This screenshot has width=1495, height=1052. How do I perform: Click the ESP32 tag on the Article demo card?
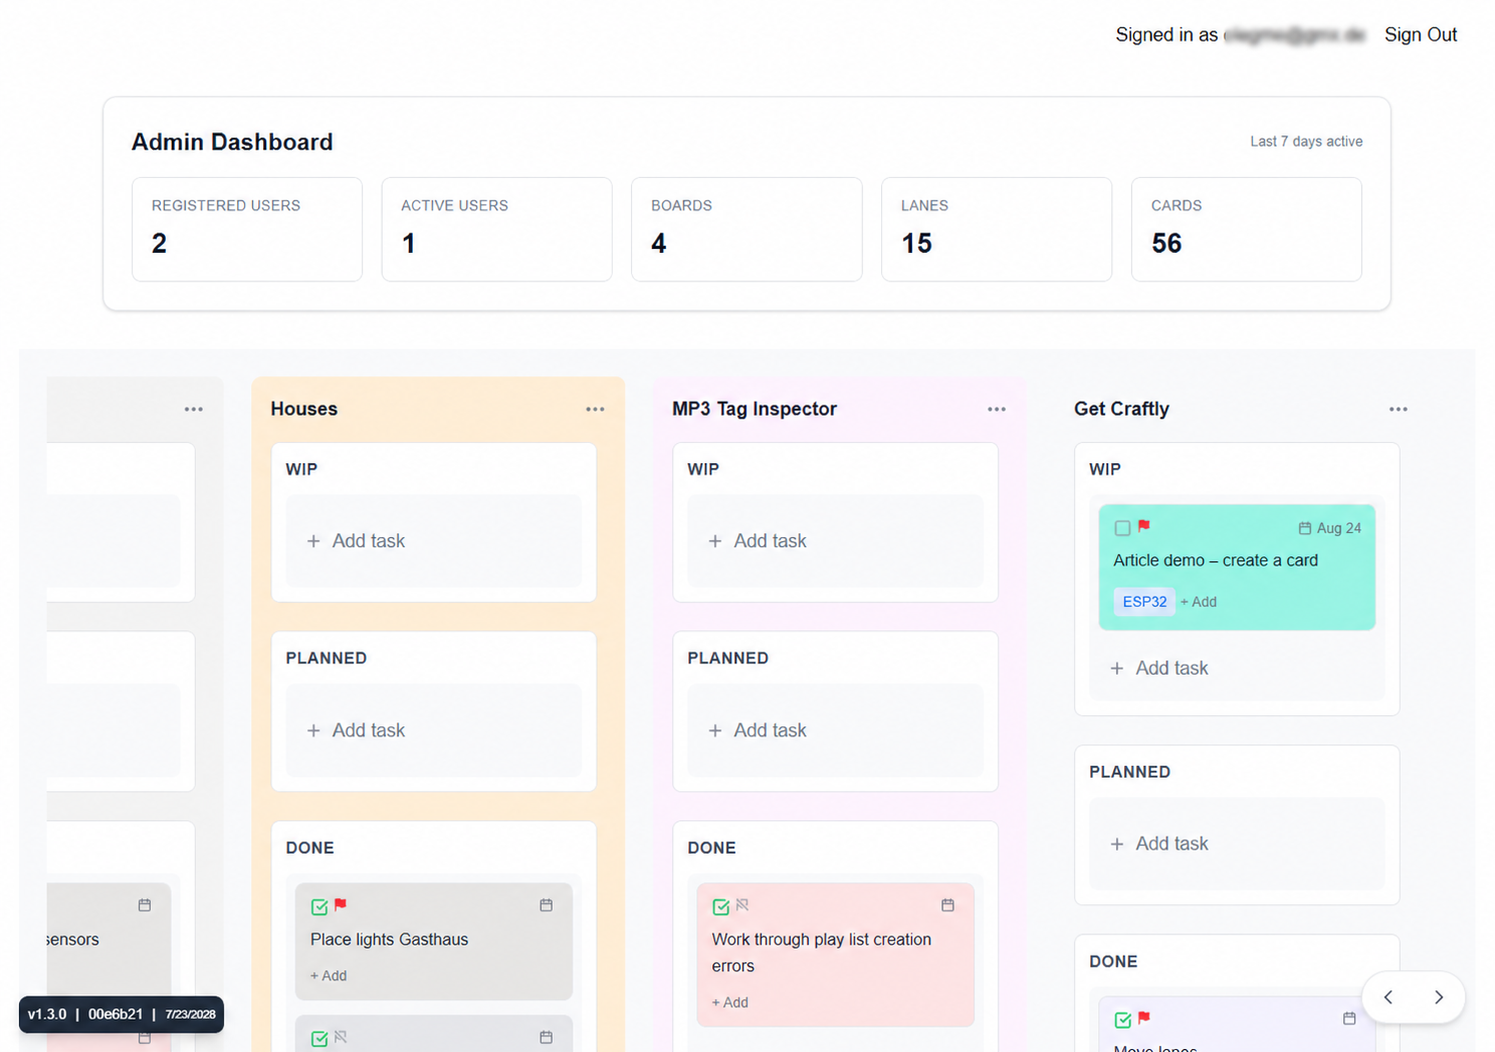tap(1144, 602)
